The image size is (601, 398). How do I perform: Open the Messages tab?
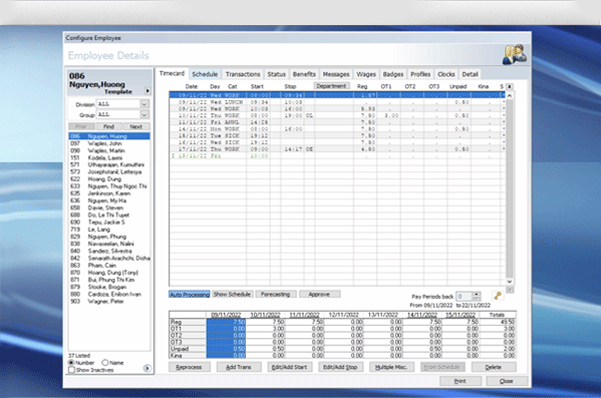coord(336,74)
